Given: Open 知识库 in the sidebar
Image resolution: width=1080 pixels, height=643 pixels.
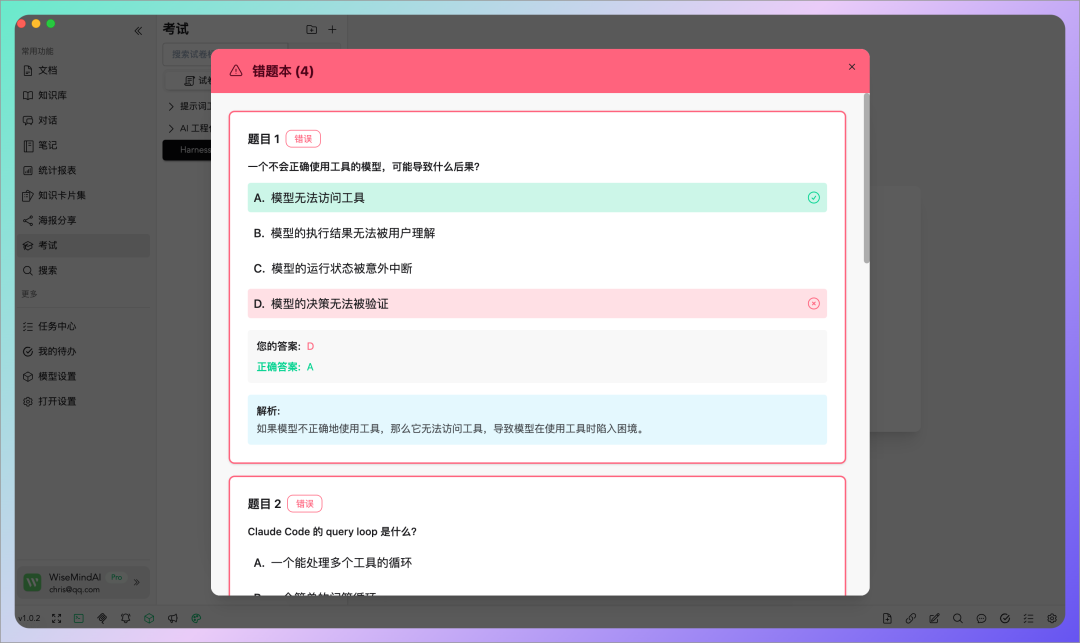Looking at the screenshot, I should (83, 95).
